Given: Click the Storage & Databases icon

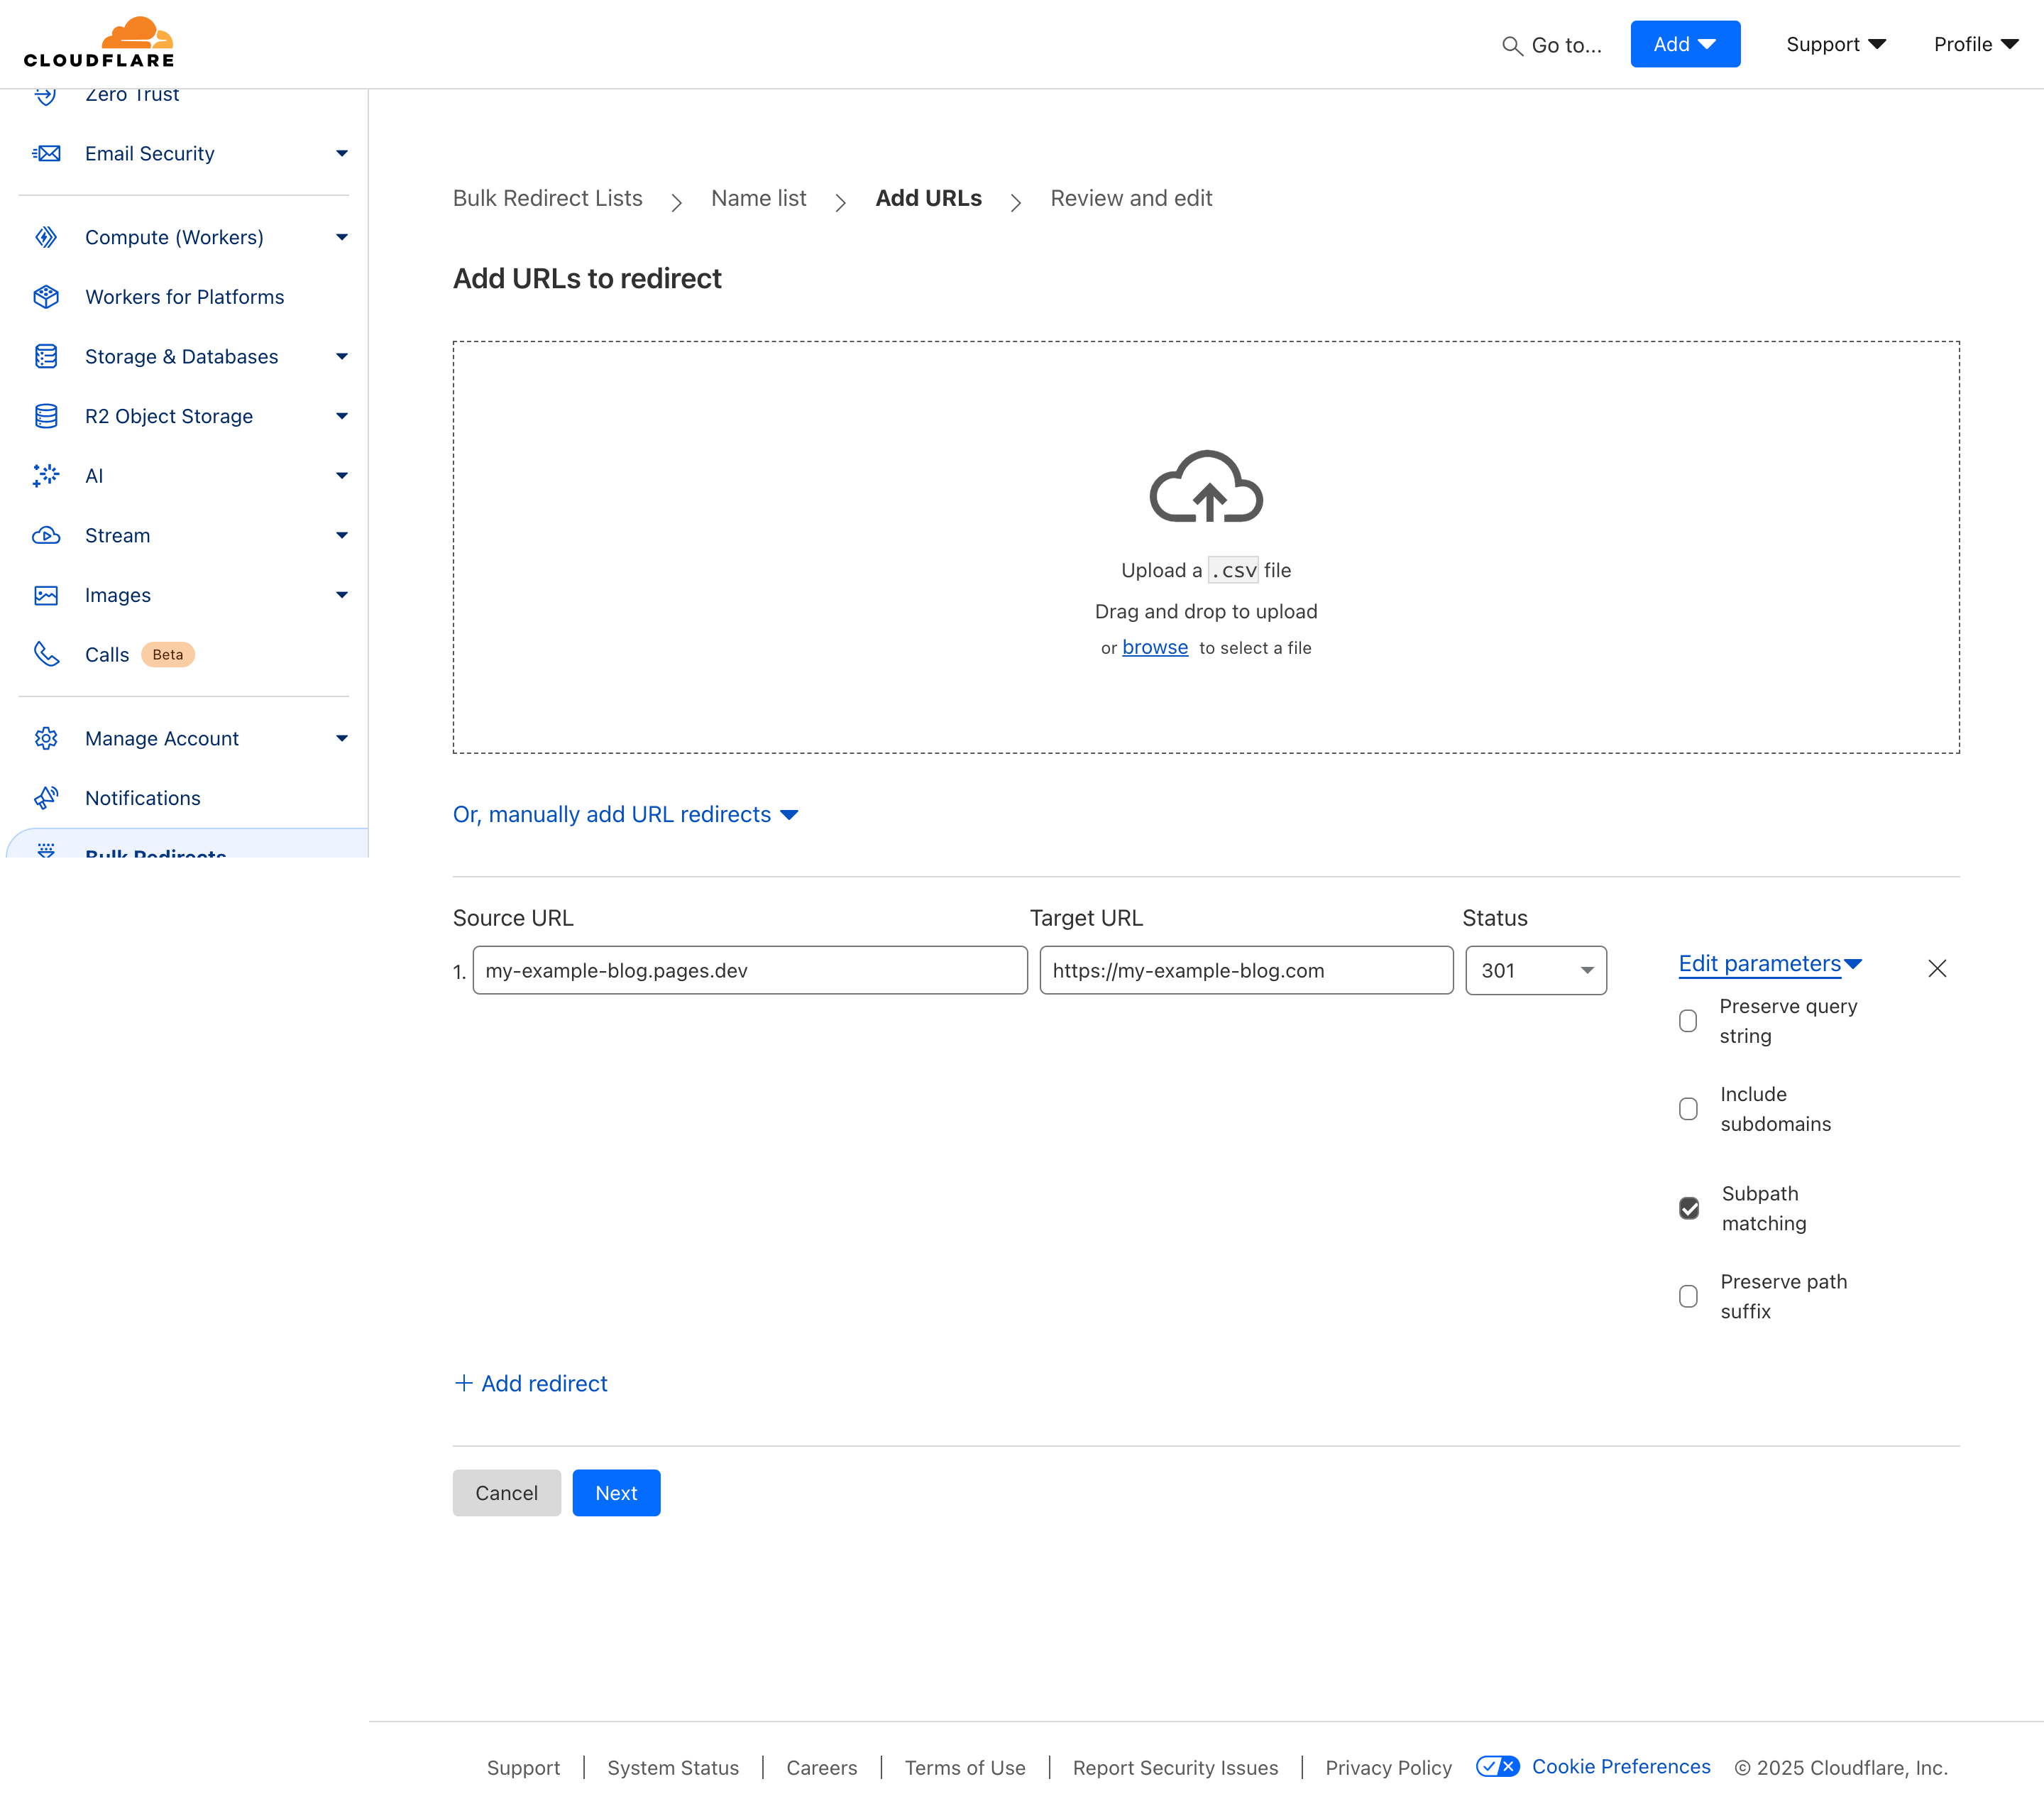Looking at the screenshot, I should [x=46, y=356].
